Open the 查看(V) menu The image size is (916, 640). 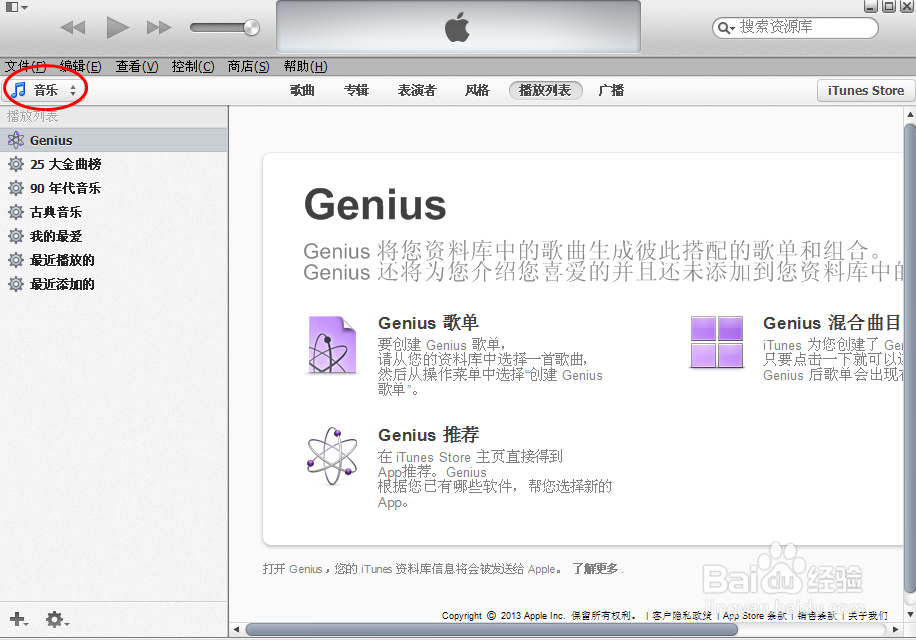[x=137, y=67]
